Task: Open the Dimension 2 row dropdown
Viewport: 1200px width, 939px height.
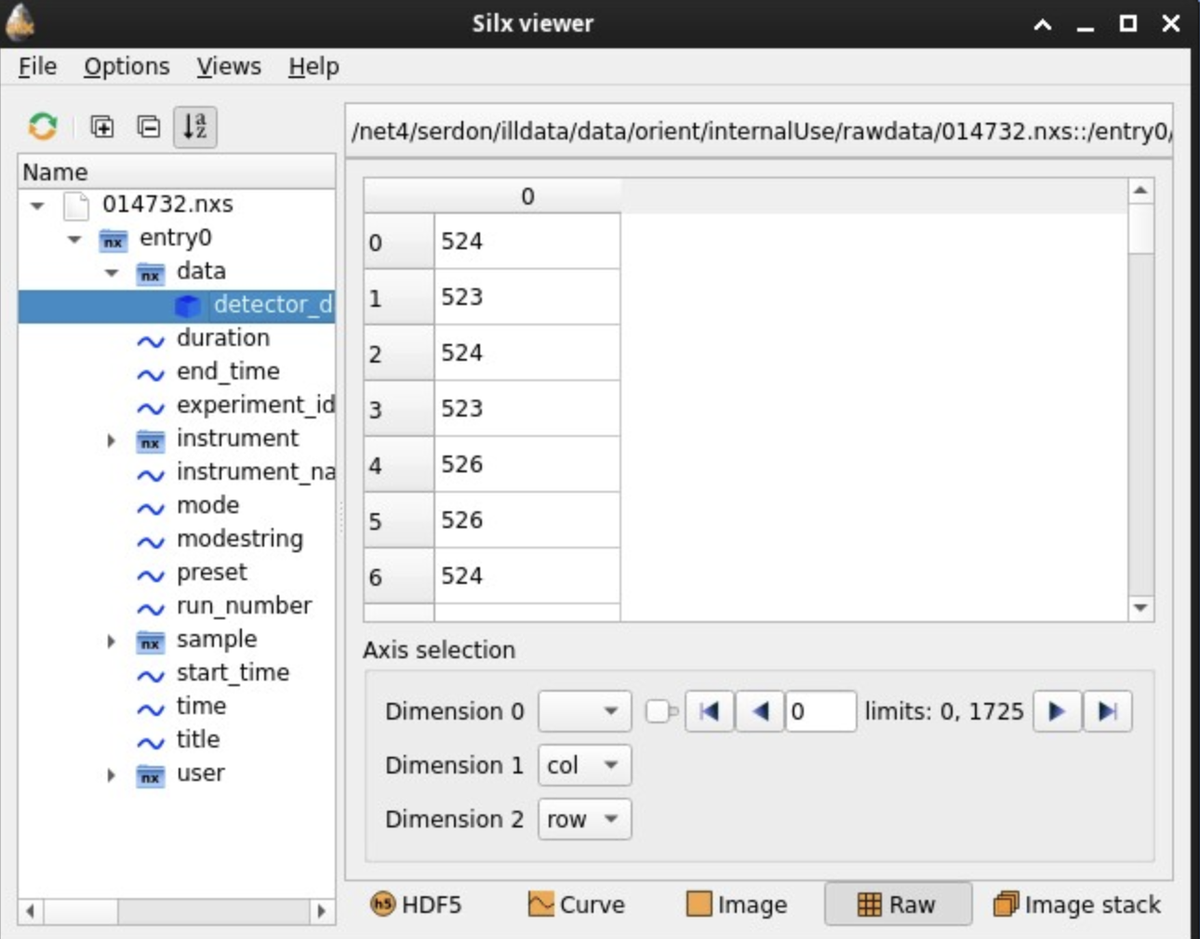Action: click(585, 820)
